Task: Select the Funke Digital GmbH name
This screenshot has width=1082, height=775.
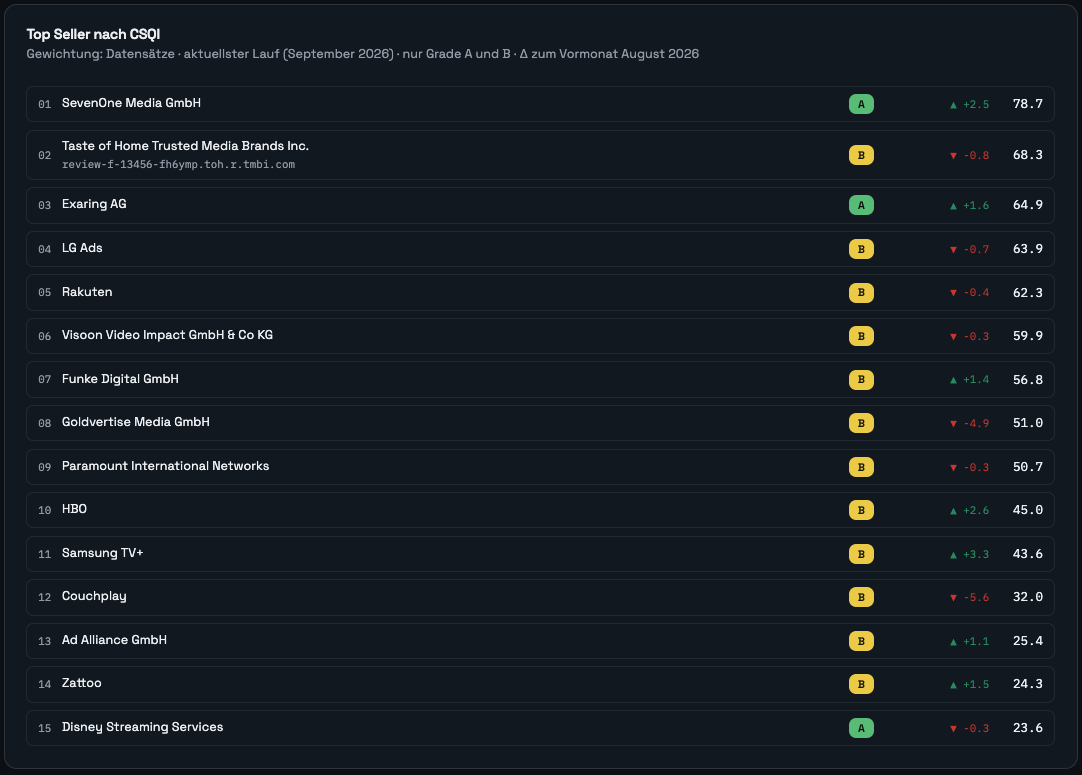Action: (120, 379)
